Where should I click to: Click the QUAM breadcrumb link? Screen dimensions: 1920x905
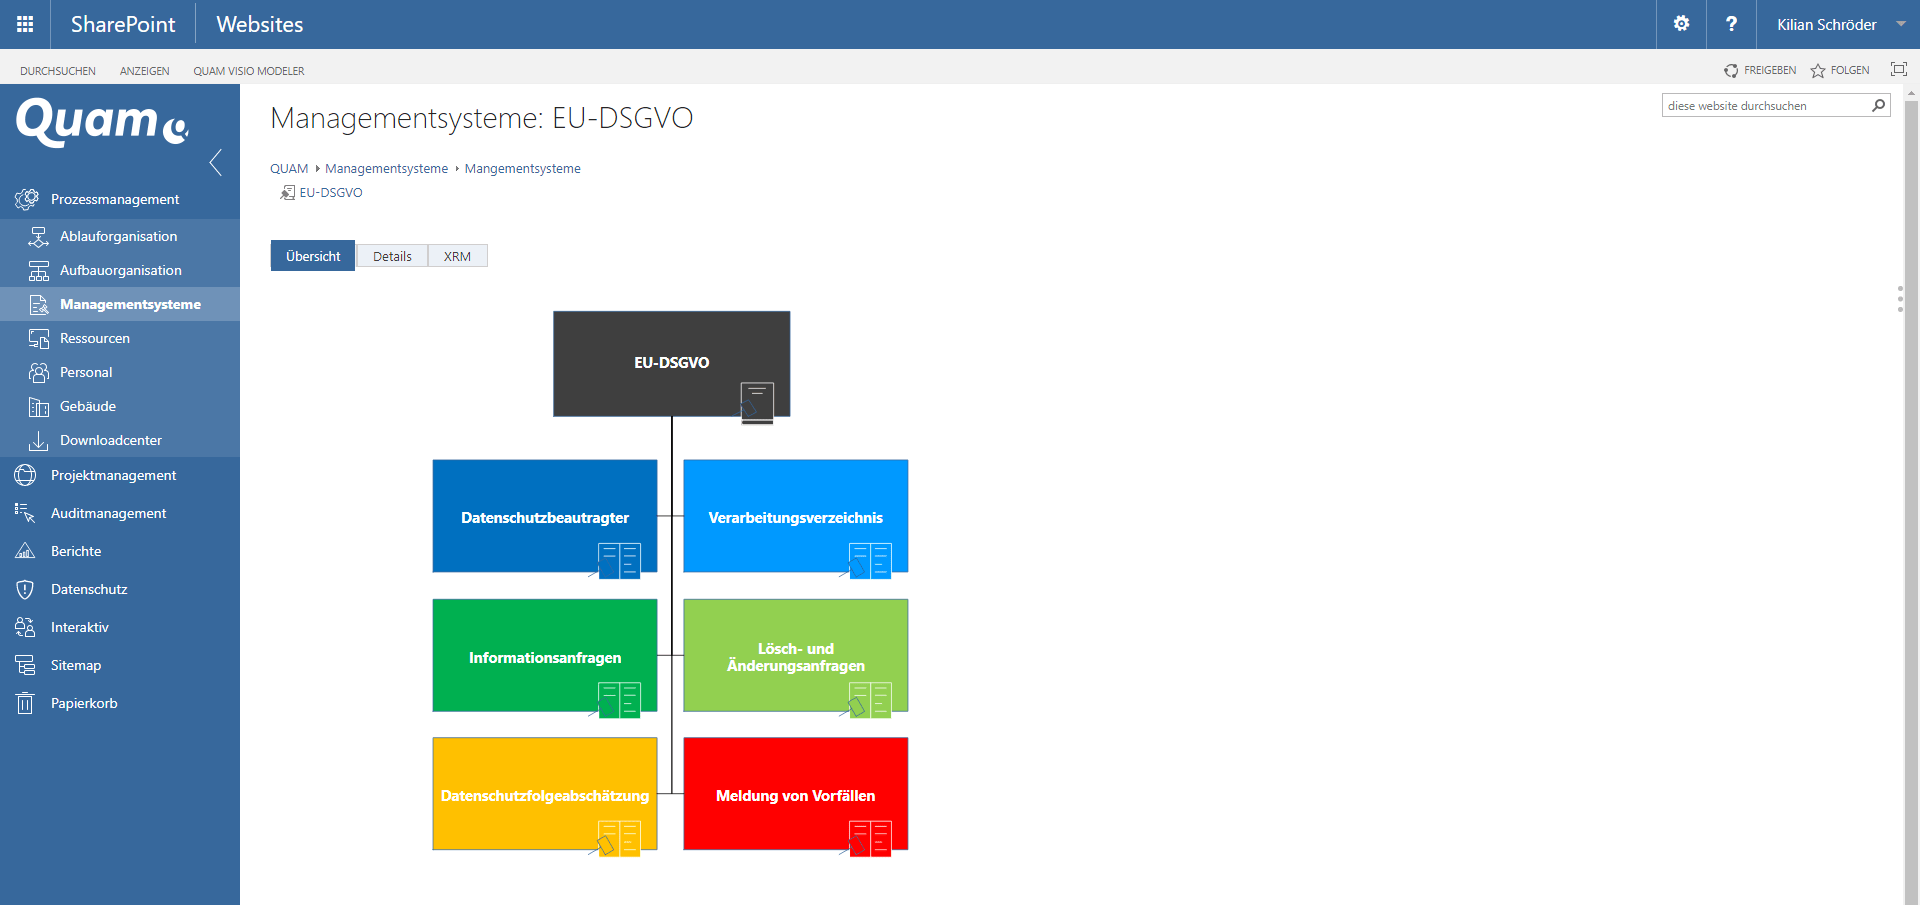click(289, 169)
